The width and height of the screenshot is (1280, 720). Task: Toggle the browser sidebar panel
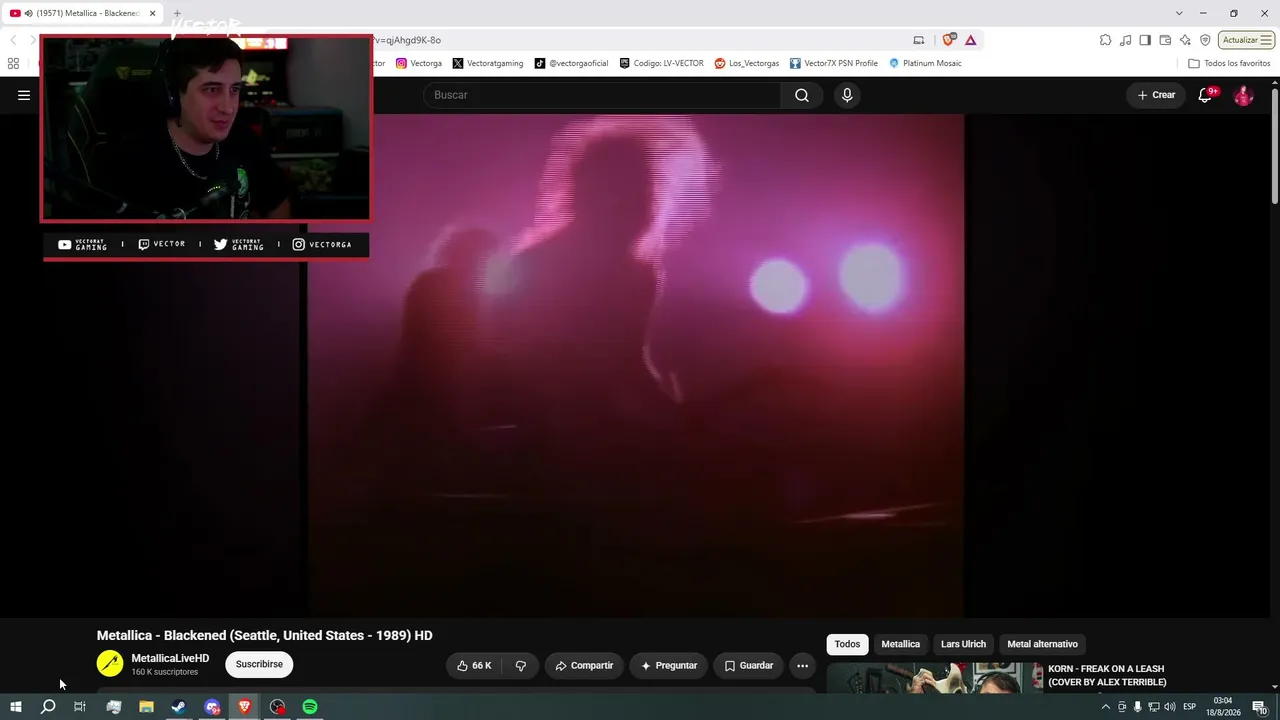(x=1145, y=40)
